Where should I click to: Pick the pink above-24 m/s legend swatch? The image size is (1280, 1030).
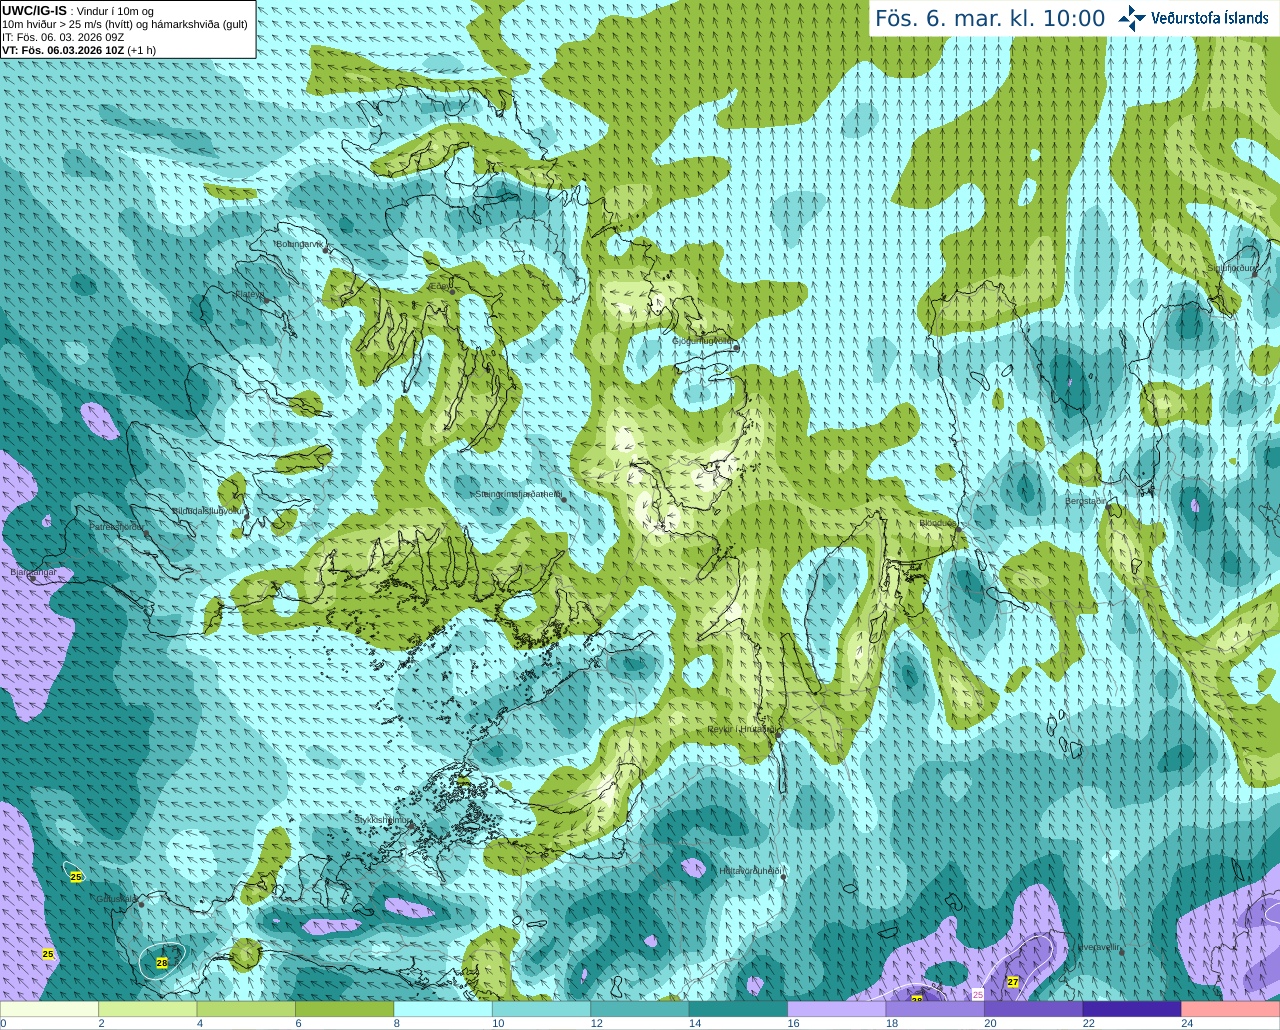(x=1231, y=1009)
